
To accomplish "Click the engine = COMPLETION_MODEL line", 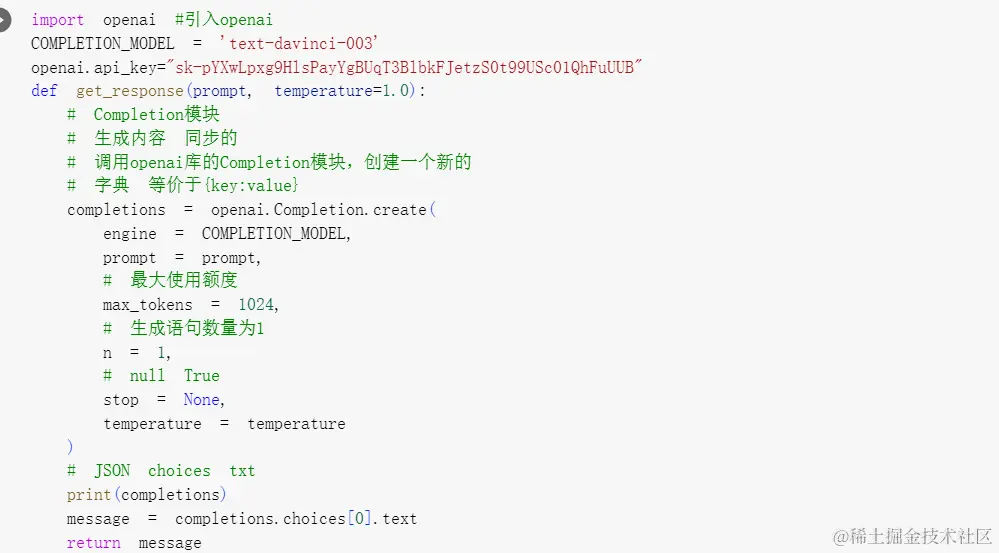I will [227, 234].
